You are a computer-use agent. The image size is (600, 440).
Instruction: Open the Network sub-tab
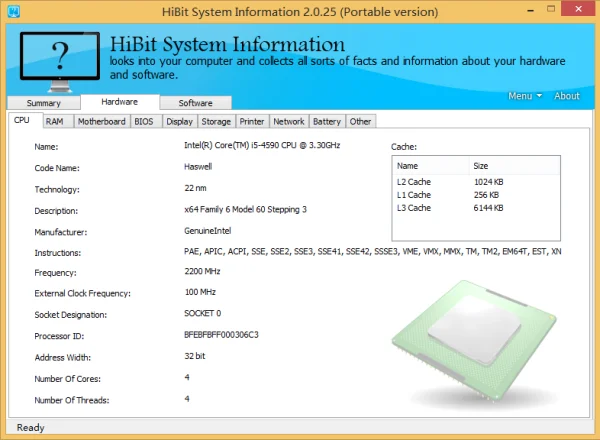click(x=289, y=122)
